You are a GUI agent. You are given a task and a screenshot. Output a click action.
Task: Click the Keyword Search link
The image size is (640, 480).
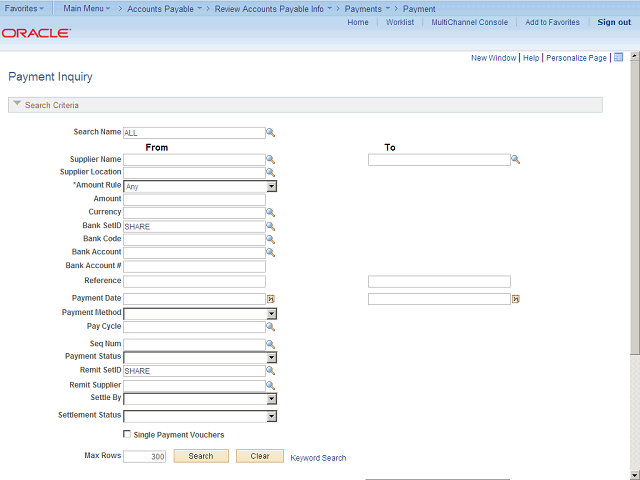[x=318, y=458]
